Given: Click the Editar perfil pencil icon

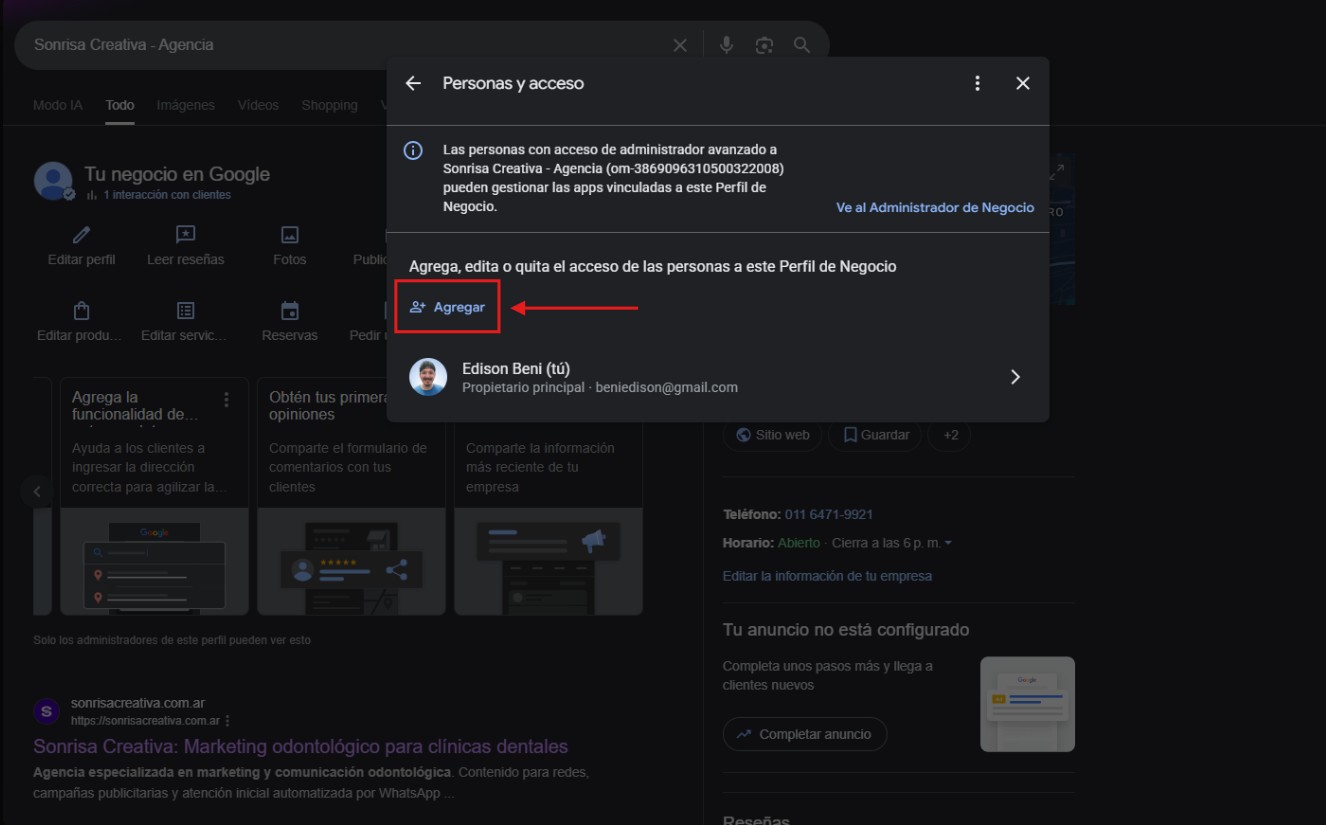Looking at the screenshot, I should click(82, 235).
